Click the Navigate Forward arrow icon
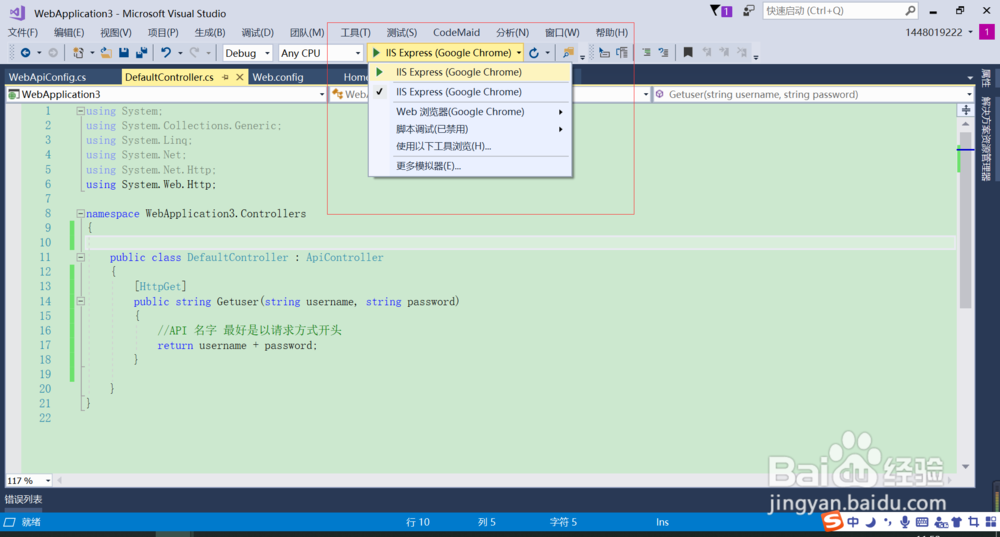1000x537 pixels. (53, 53)
